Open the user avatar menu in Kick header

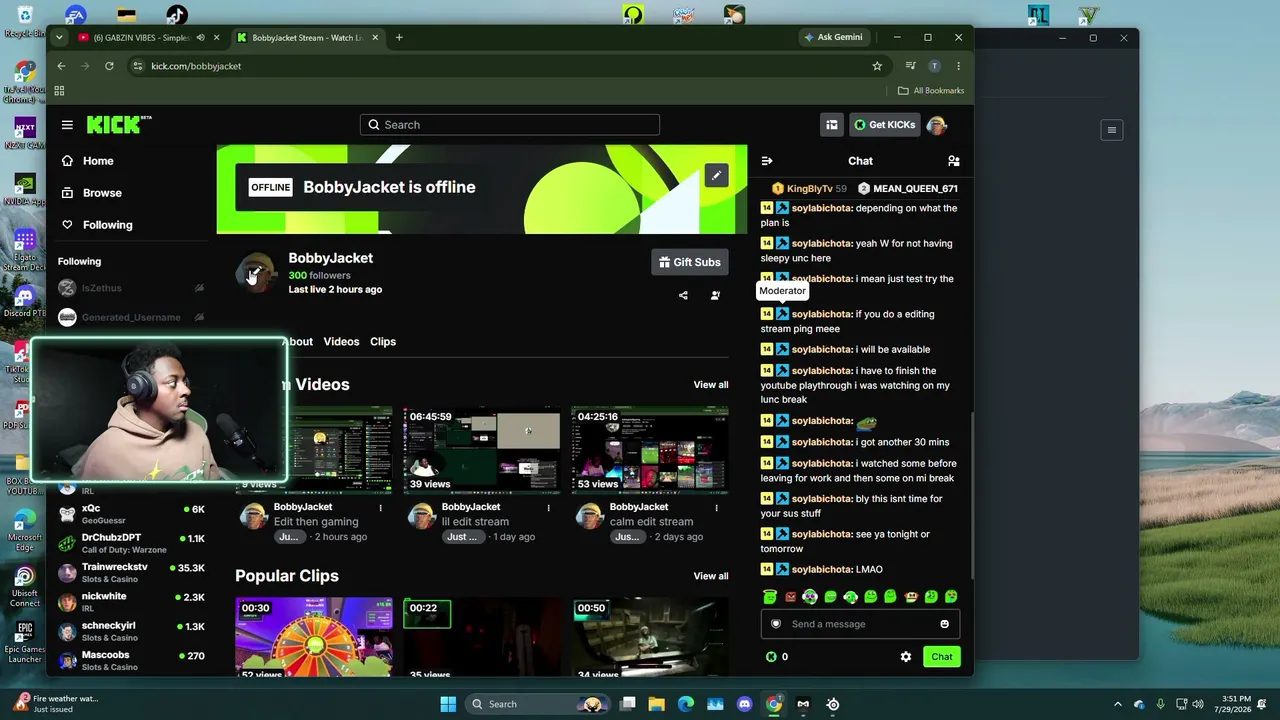click(937, 125)
